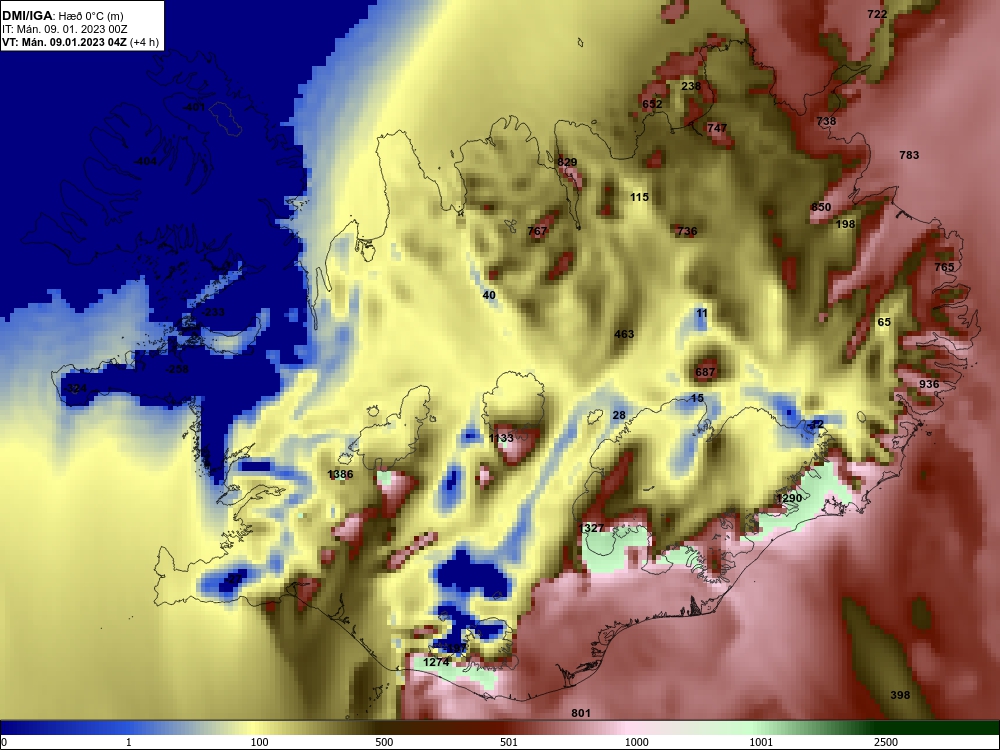
Task: Click the map value 15
Action: pos(697,398)
